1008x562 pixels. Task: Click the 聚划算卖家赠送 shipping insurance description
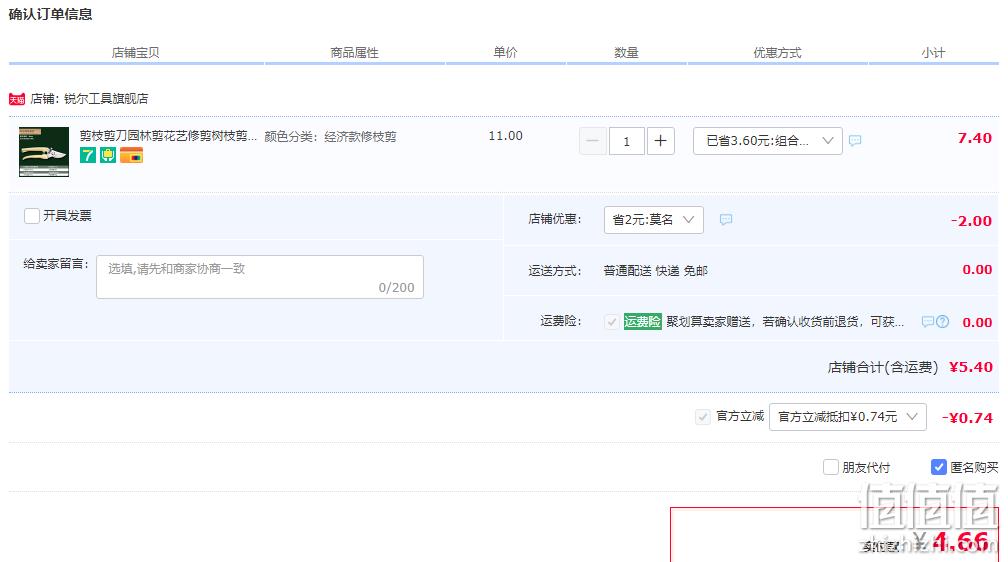[785, 322]
